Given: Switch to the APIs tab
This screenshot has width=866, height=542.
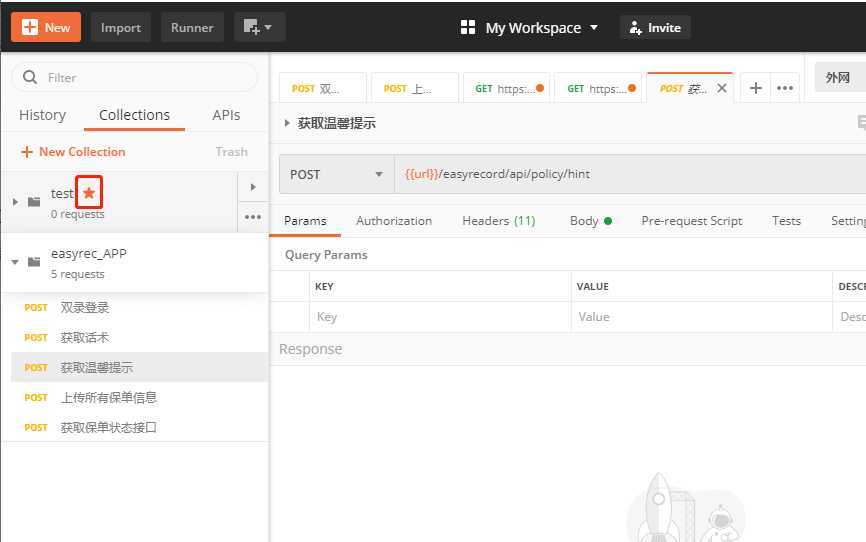Looking at the screenshot, I should (226, 115).
